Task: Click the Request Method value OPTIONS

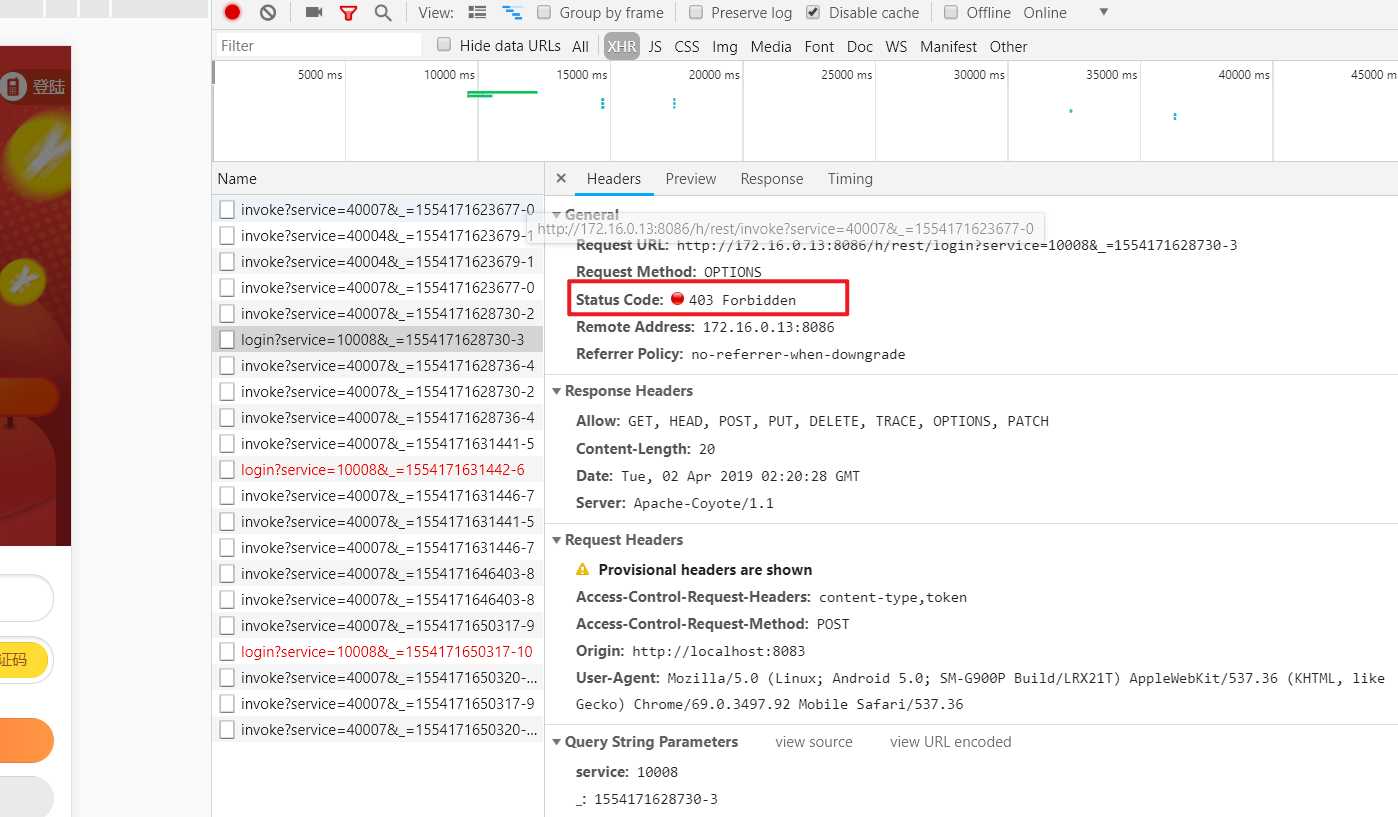Action: [x=732, y=272]
